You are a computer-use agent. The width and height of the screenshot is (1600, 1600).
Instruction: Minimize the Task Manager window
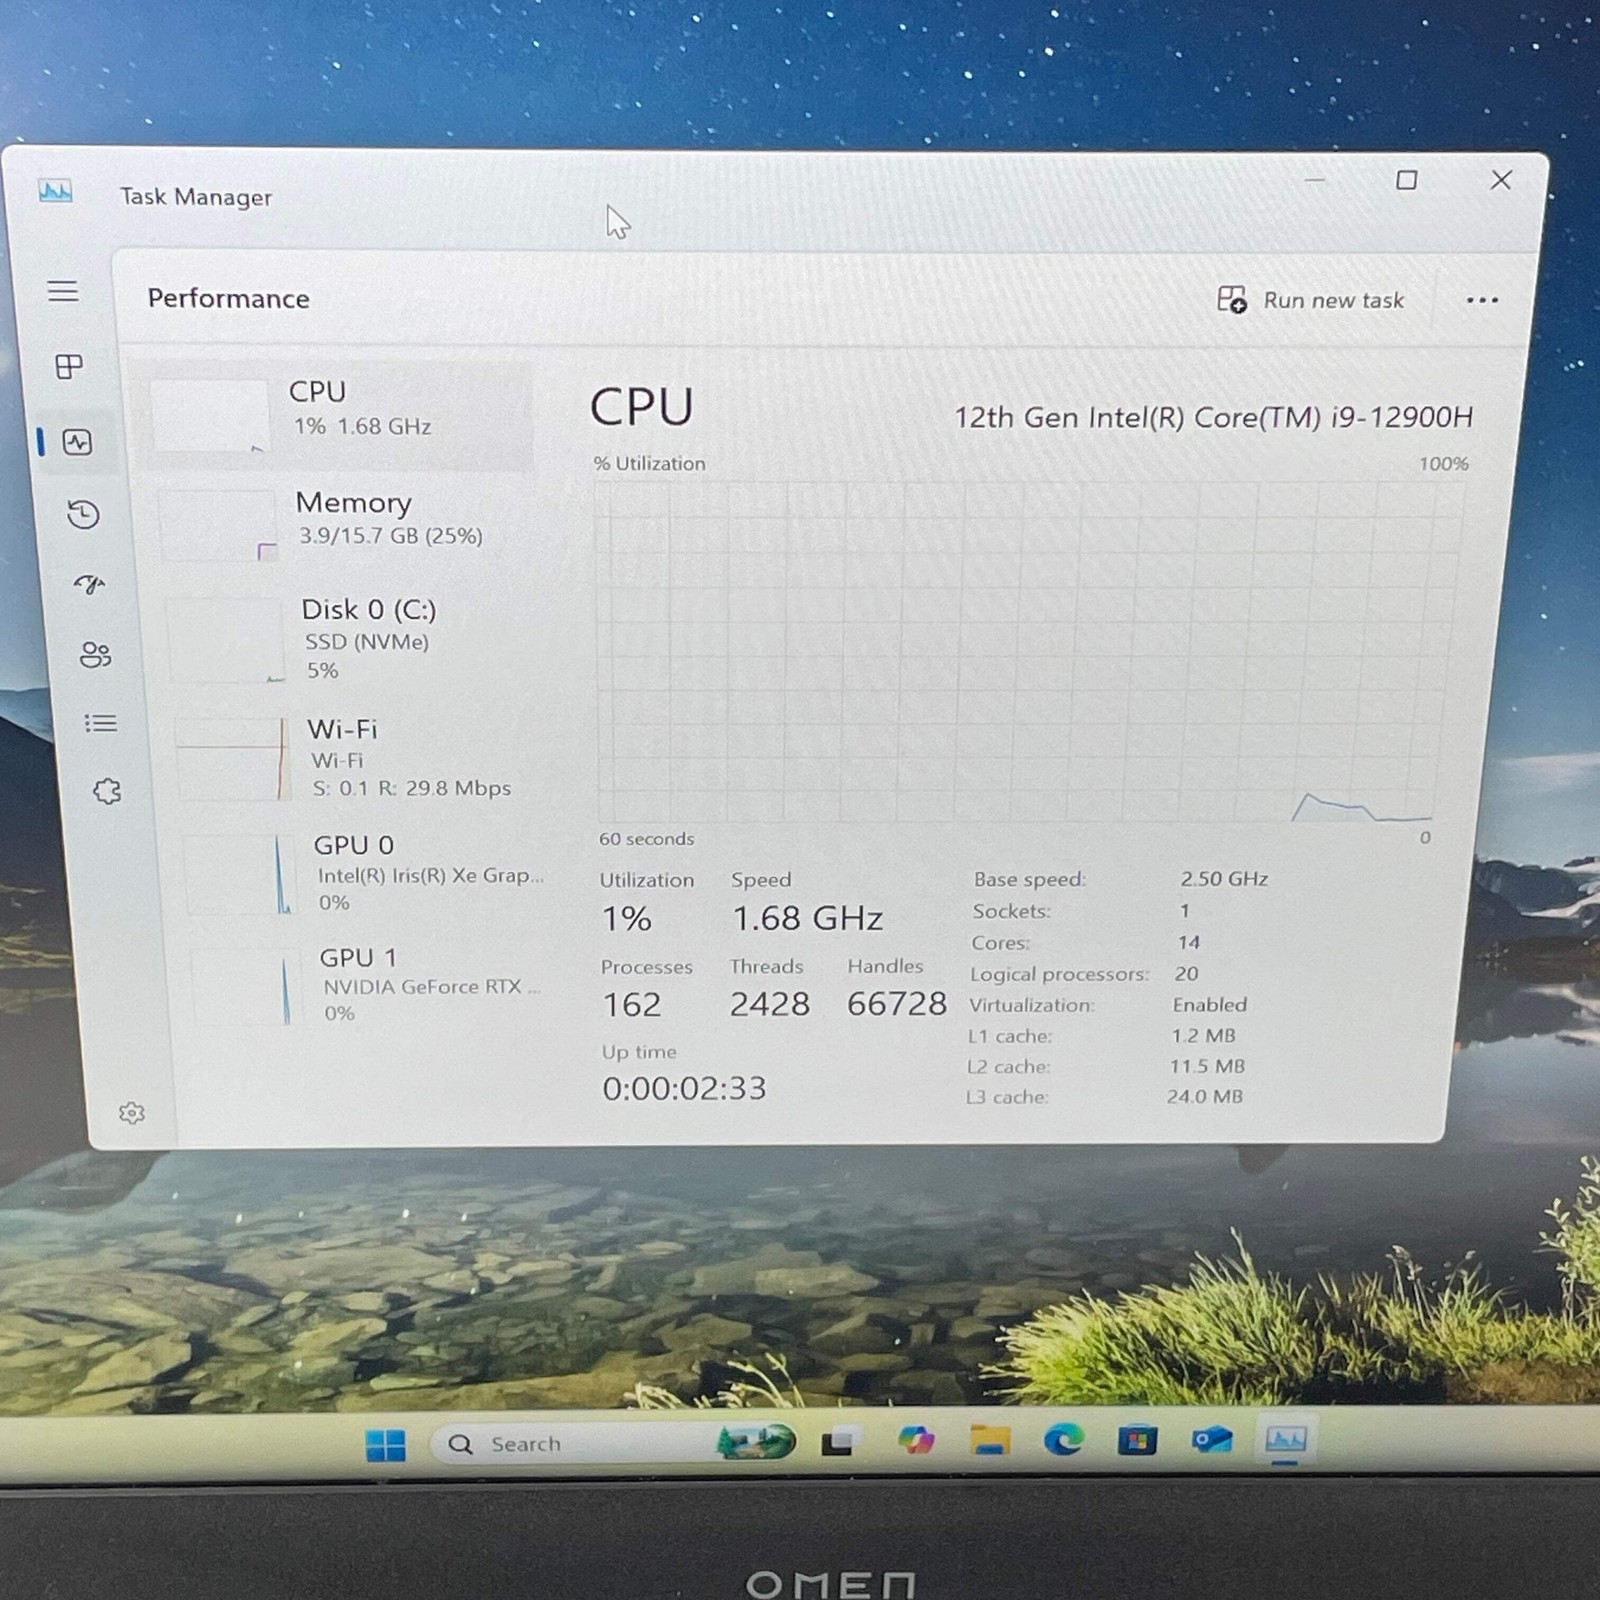tap(1315, 180)
